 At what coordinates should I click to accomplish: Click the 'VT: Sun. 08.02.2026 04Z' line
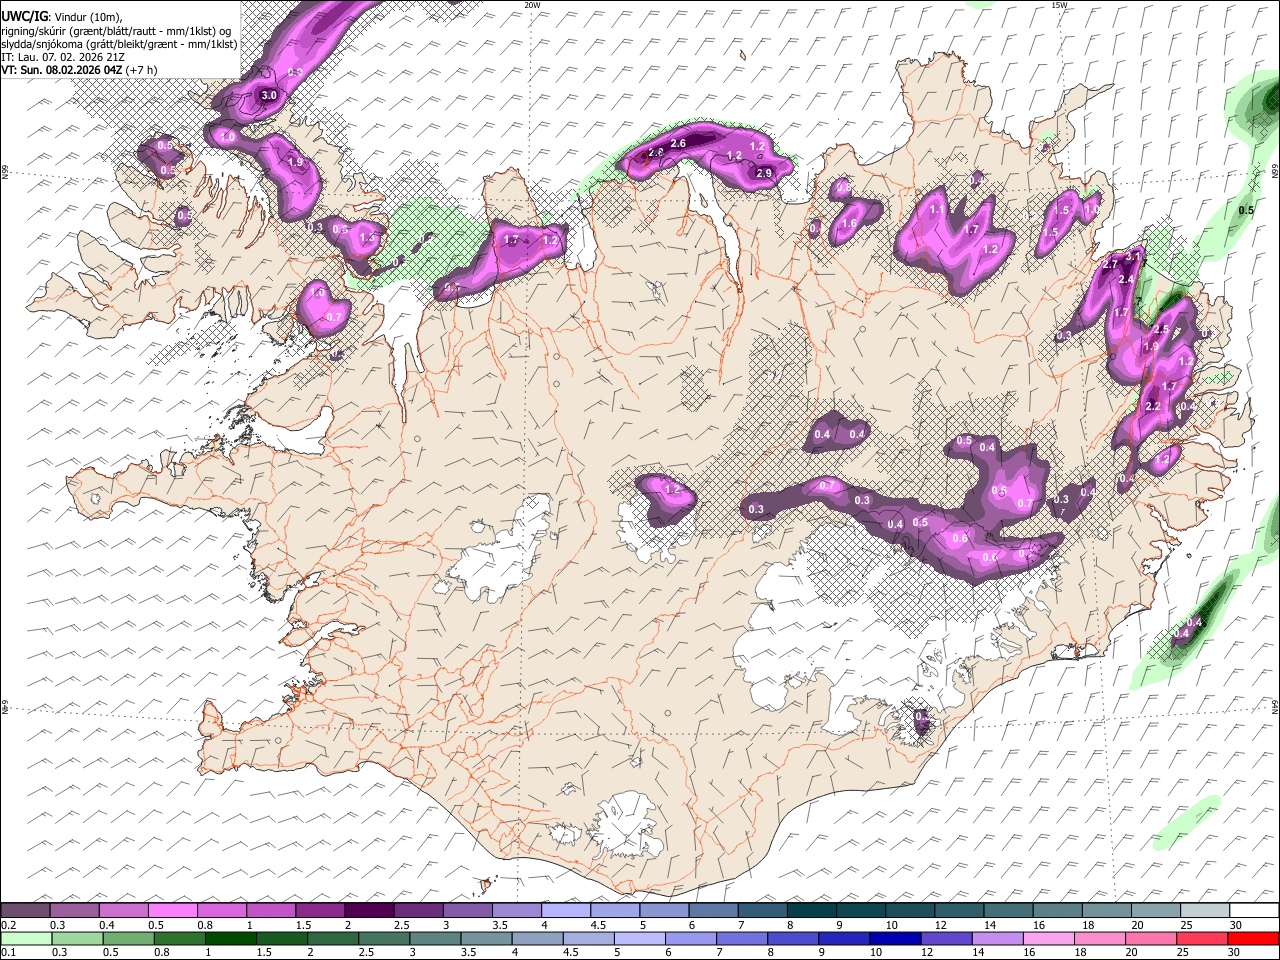(x=79, y=70)
